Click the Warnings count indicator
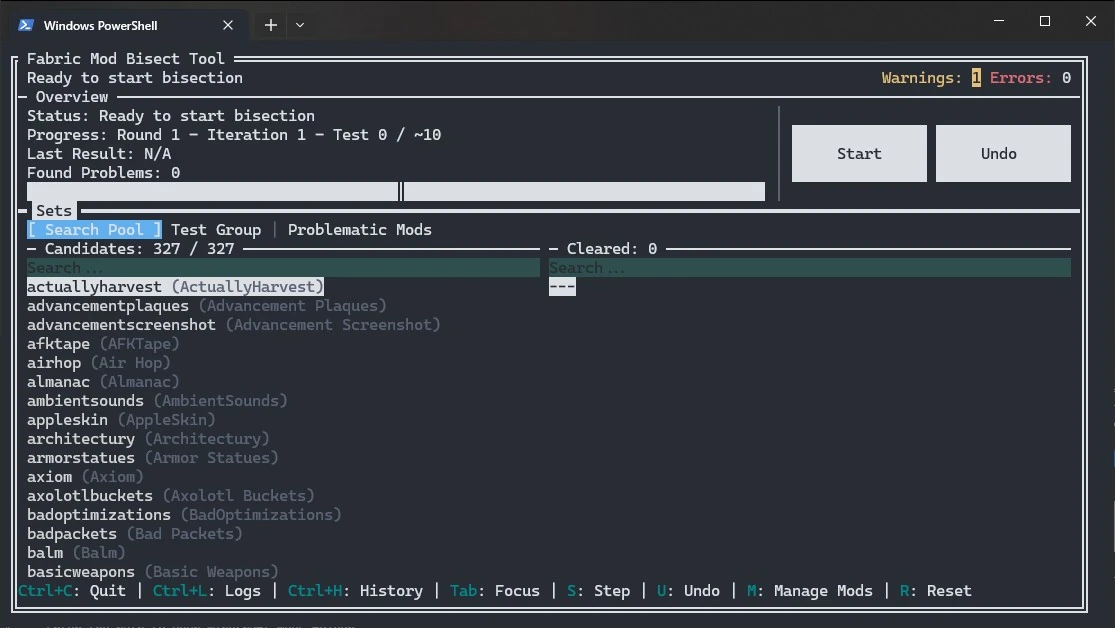The height and width of the screenshot is (628, 1115). click(975, 78)
